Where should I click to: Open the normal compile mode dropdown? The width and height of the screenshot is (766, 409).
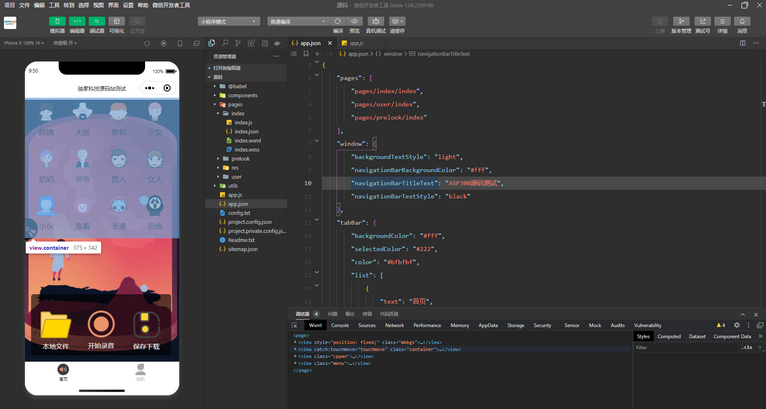tap(297, 21)
